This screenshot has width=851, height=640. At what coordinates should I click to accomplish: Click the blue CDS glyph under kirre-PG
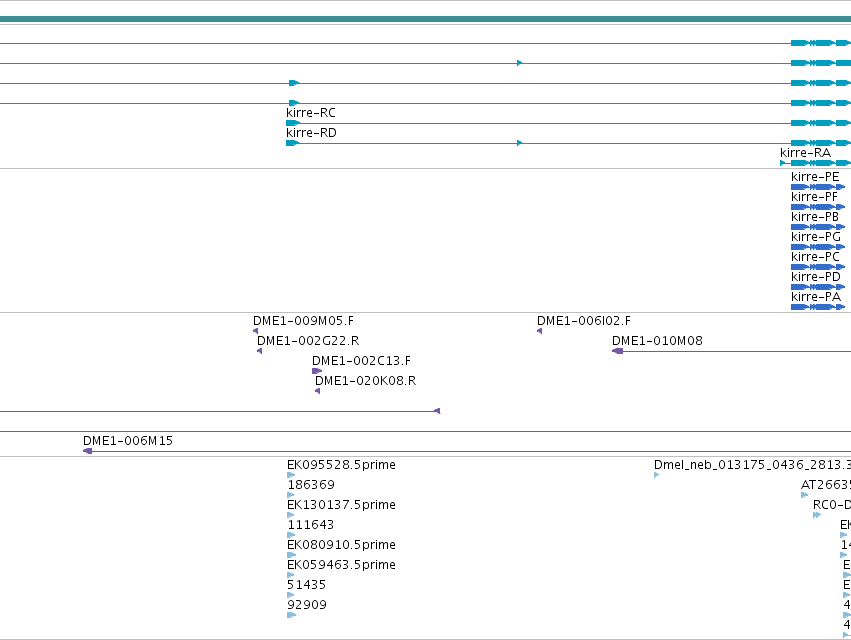pos(818,247)
